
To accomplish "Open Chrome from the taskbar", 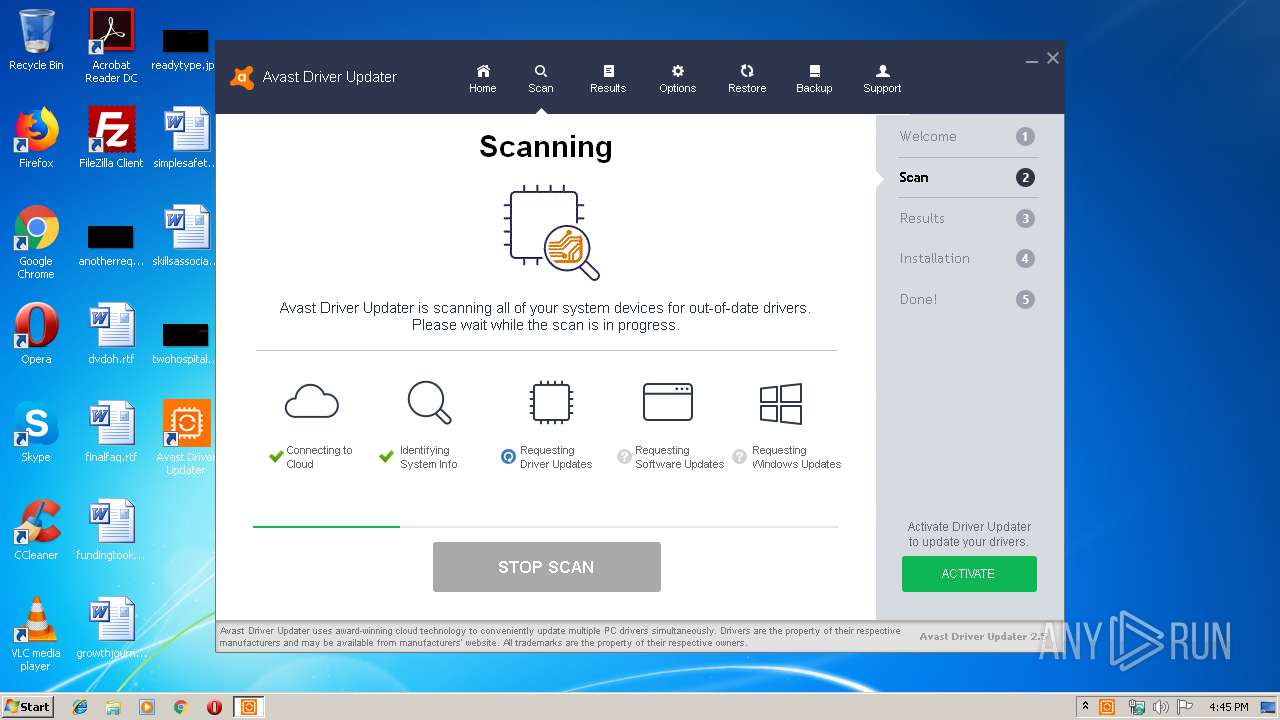I will (x=180, y=707).
